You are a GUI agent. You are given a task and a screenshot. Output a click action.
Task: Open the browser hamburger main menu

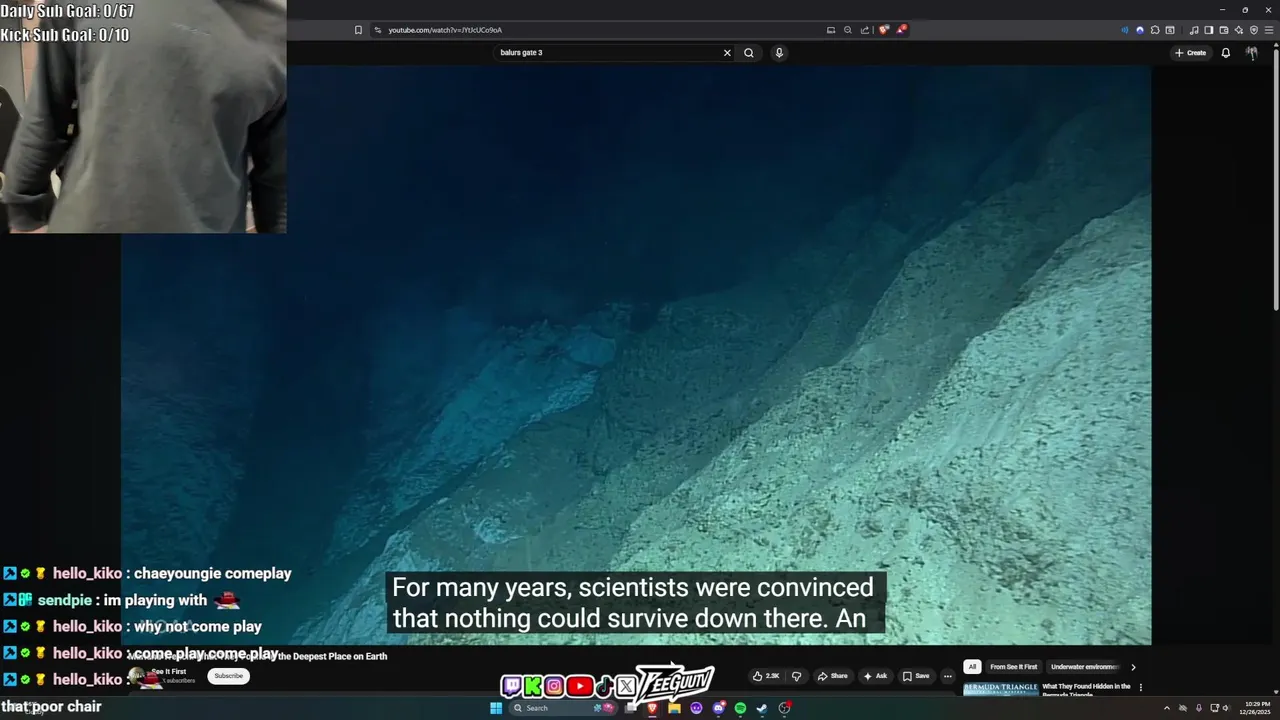(x=1269, y=30)
